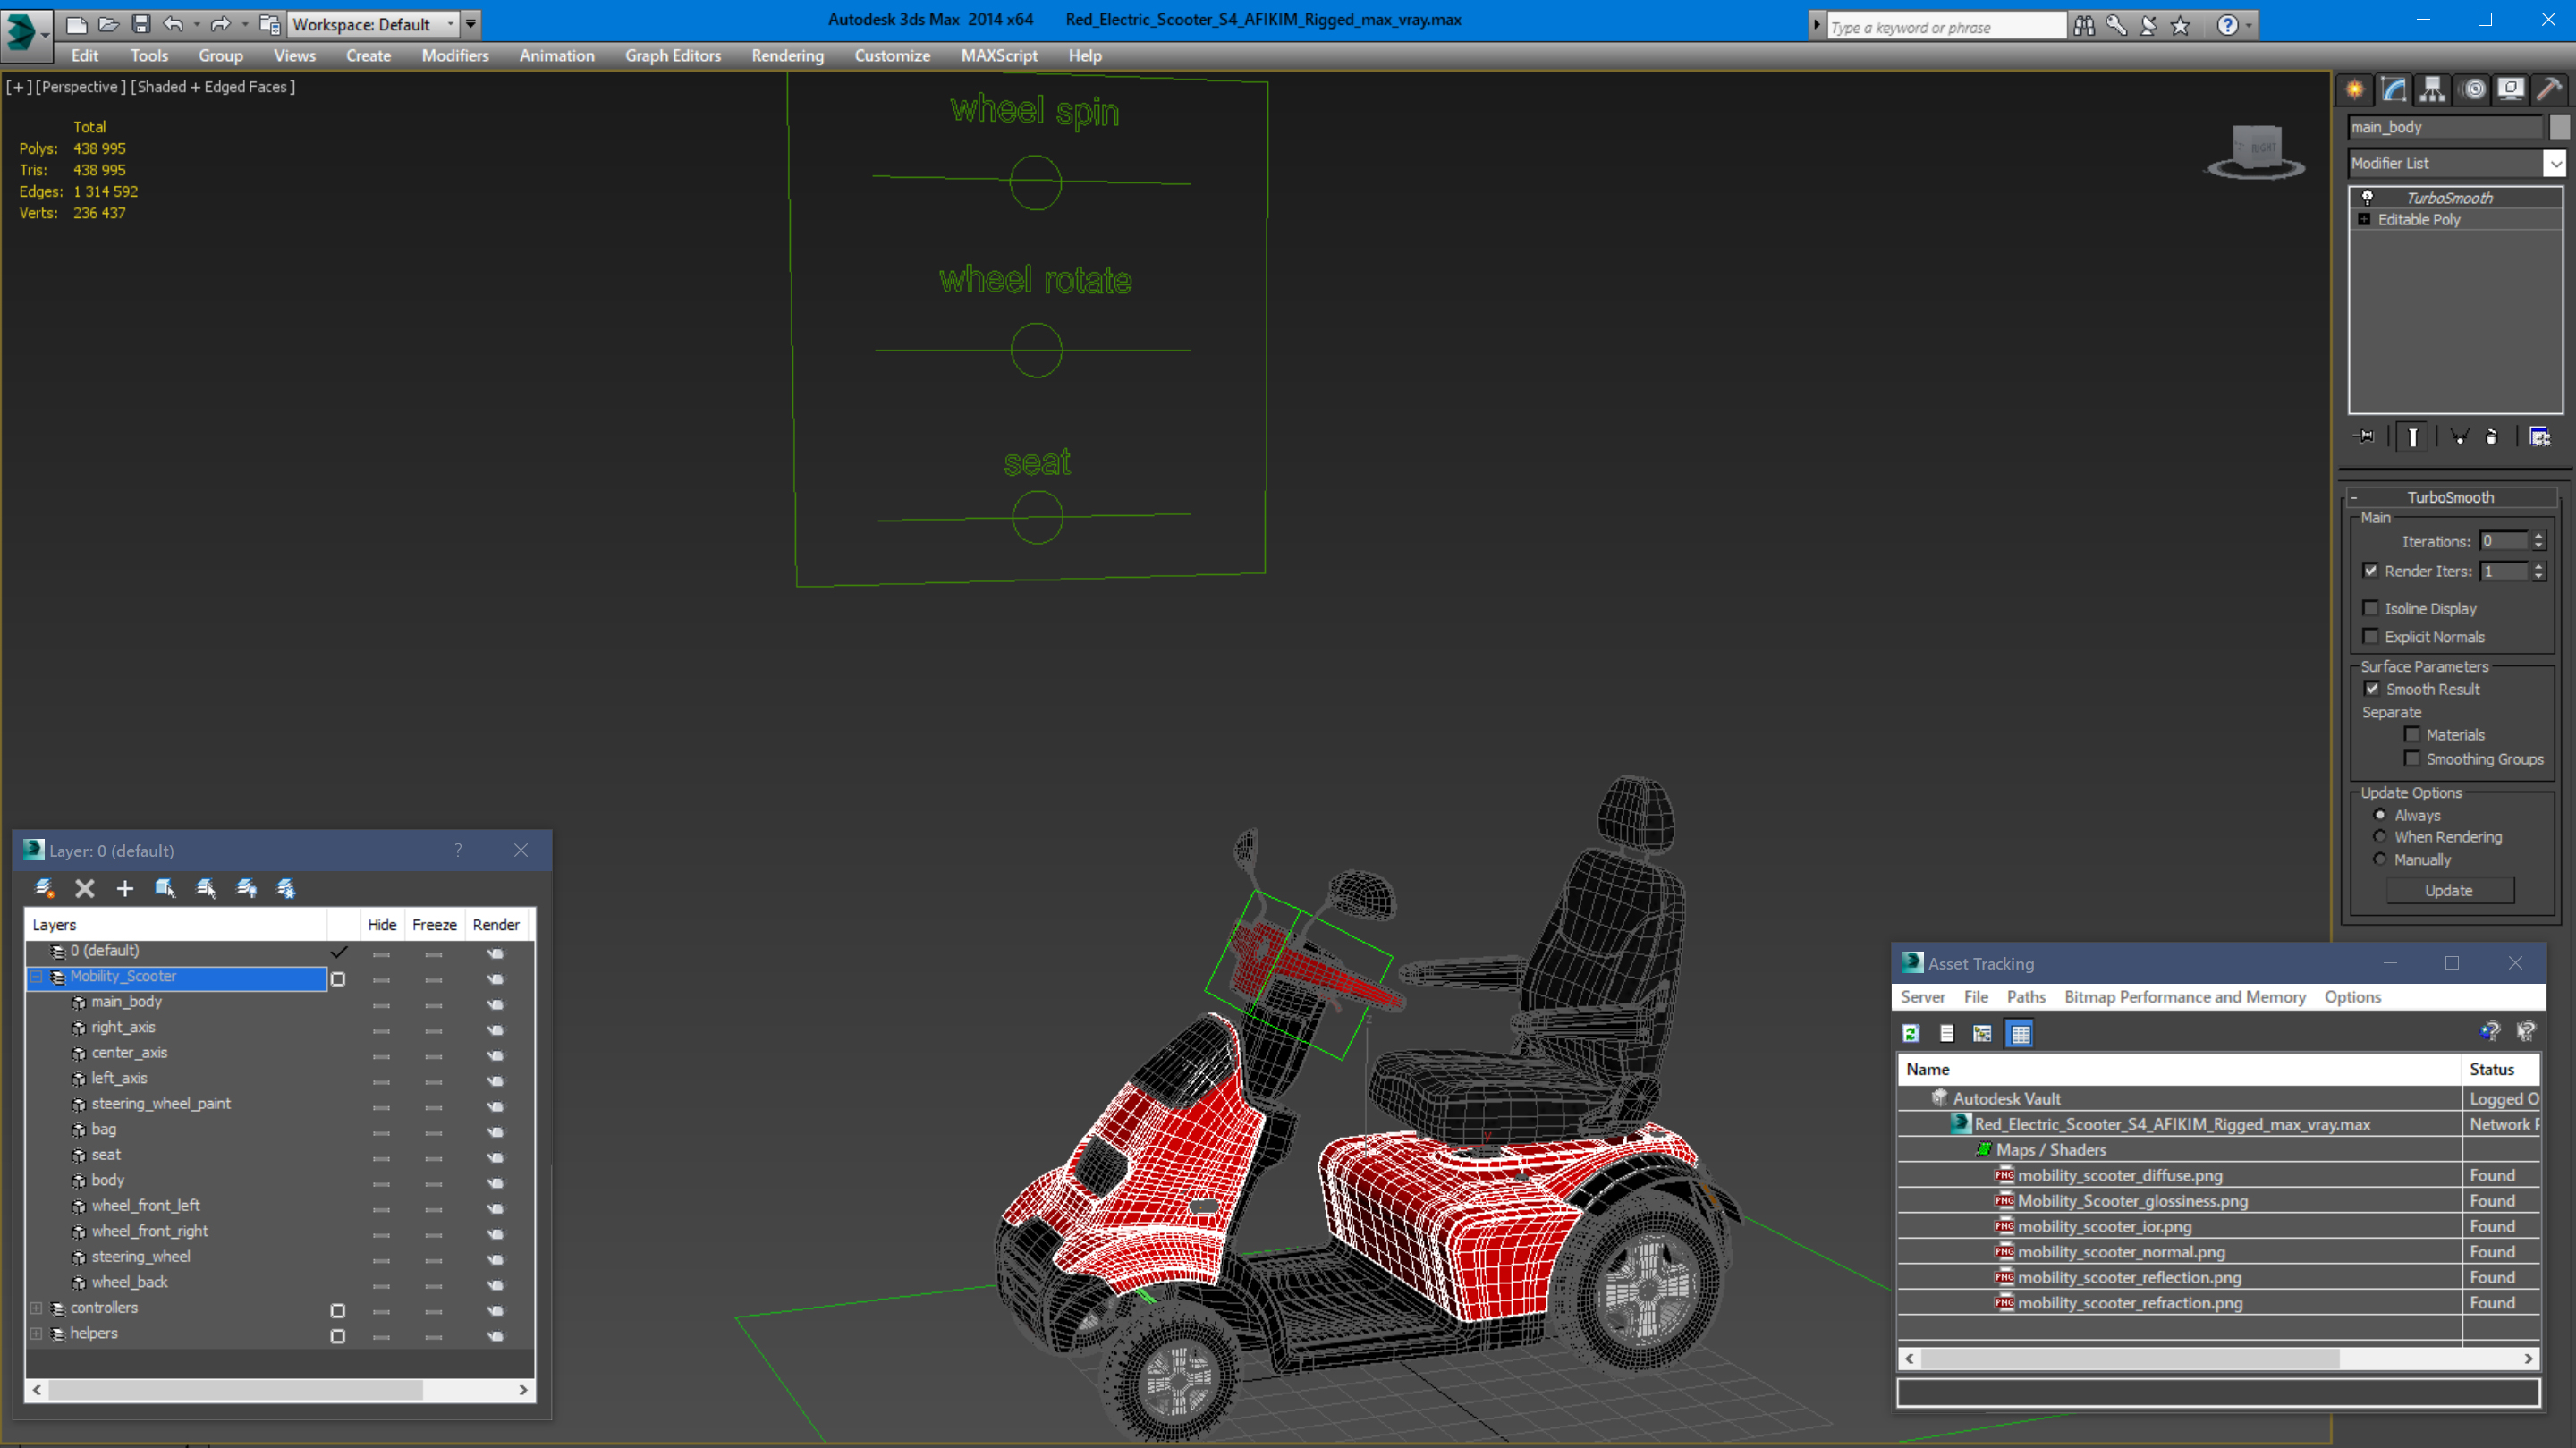Click the wheel spin slider circle

pos(1035,183)
